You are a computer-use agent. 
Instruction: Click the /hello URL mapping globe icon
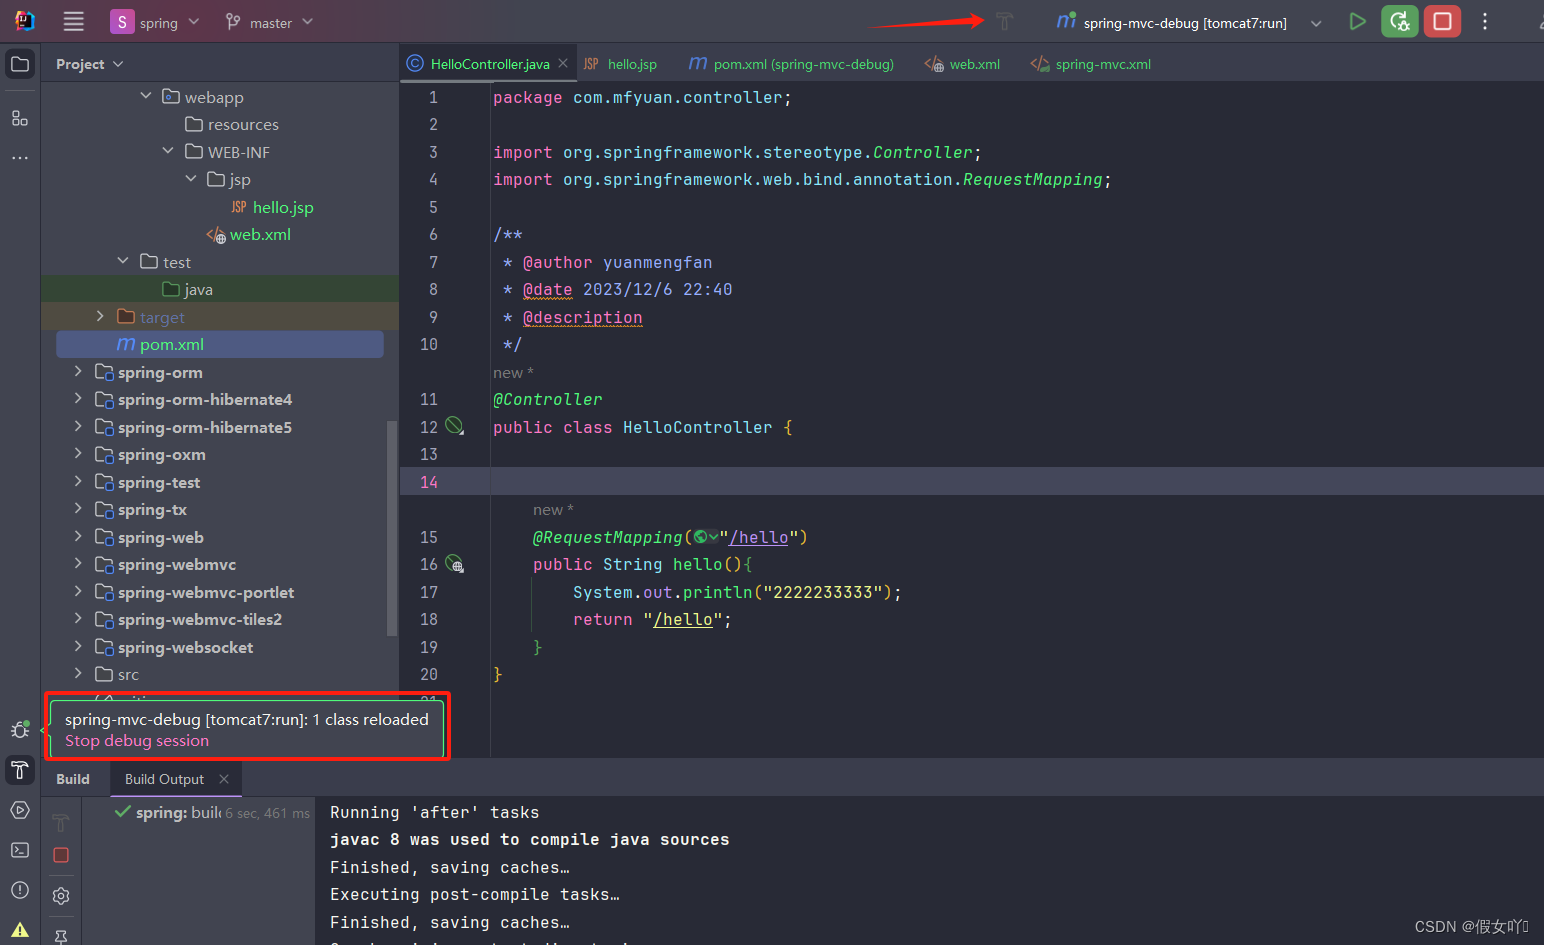701,537
